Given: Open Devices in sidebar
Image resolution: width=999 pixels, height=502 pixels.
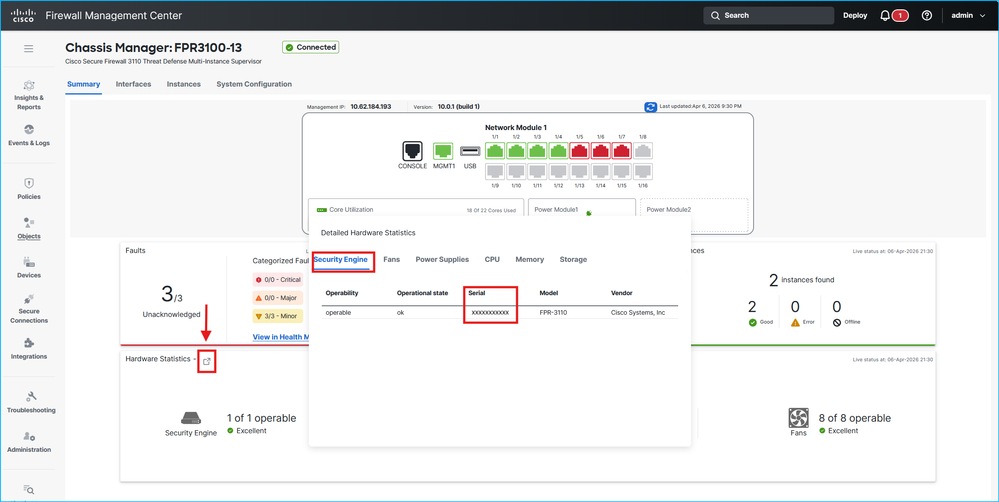Looking at the screenshot, I should point(29,268).
